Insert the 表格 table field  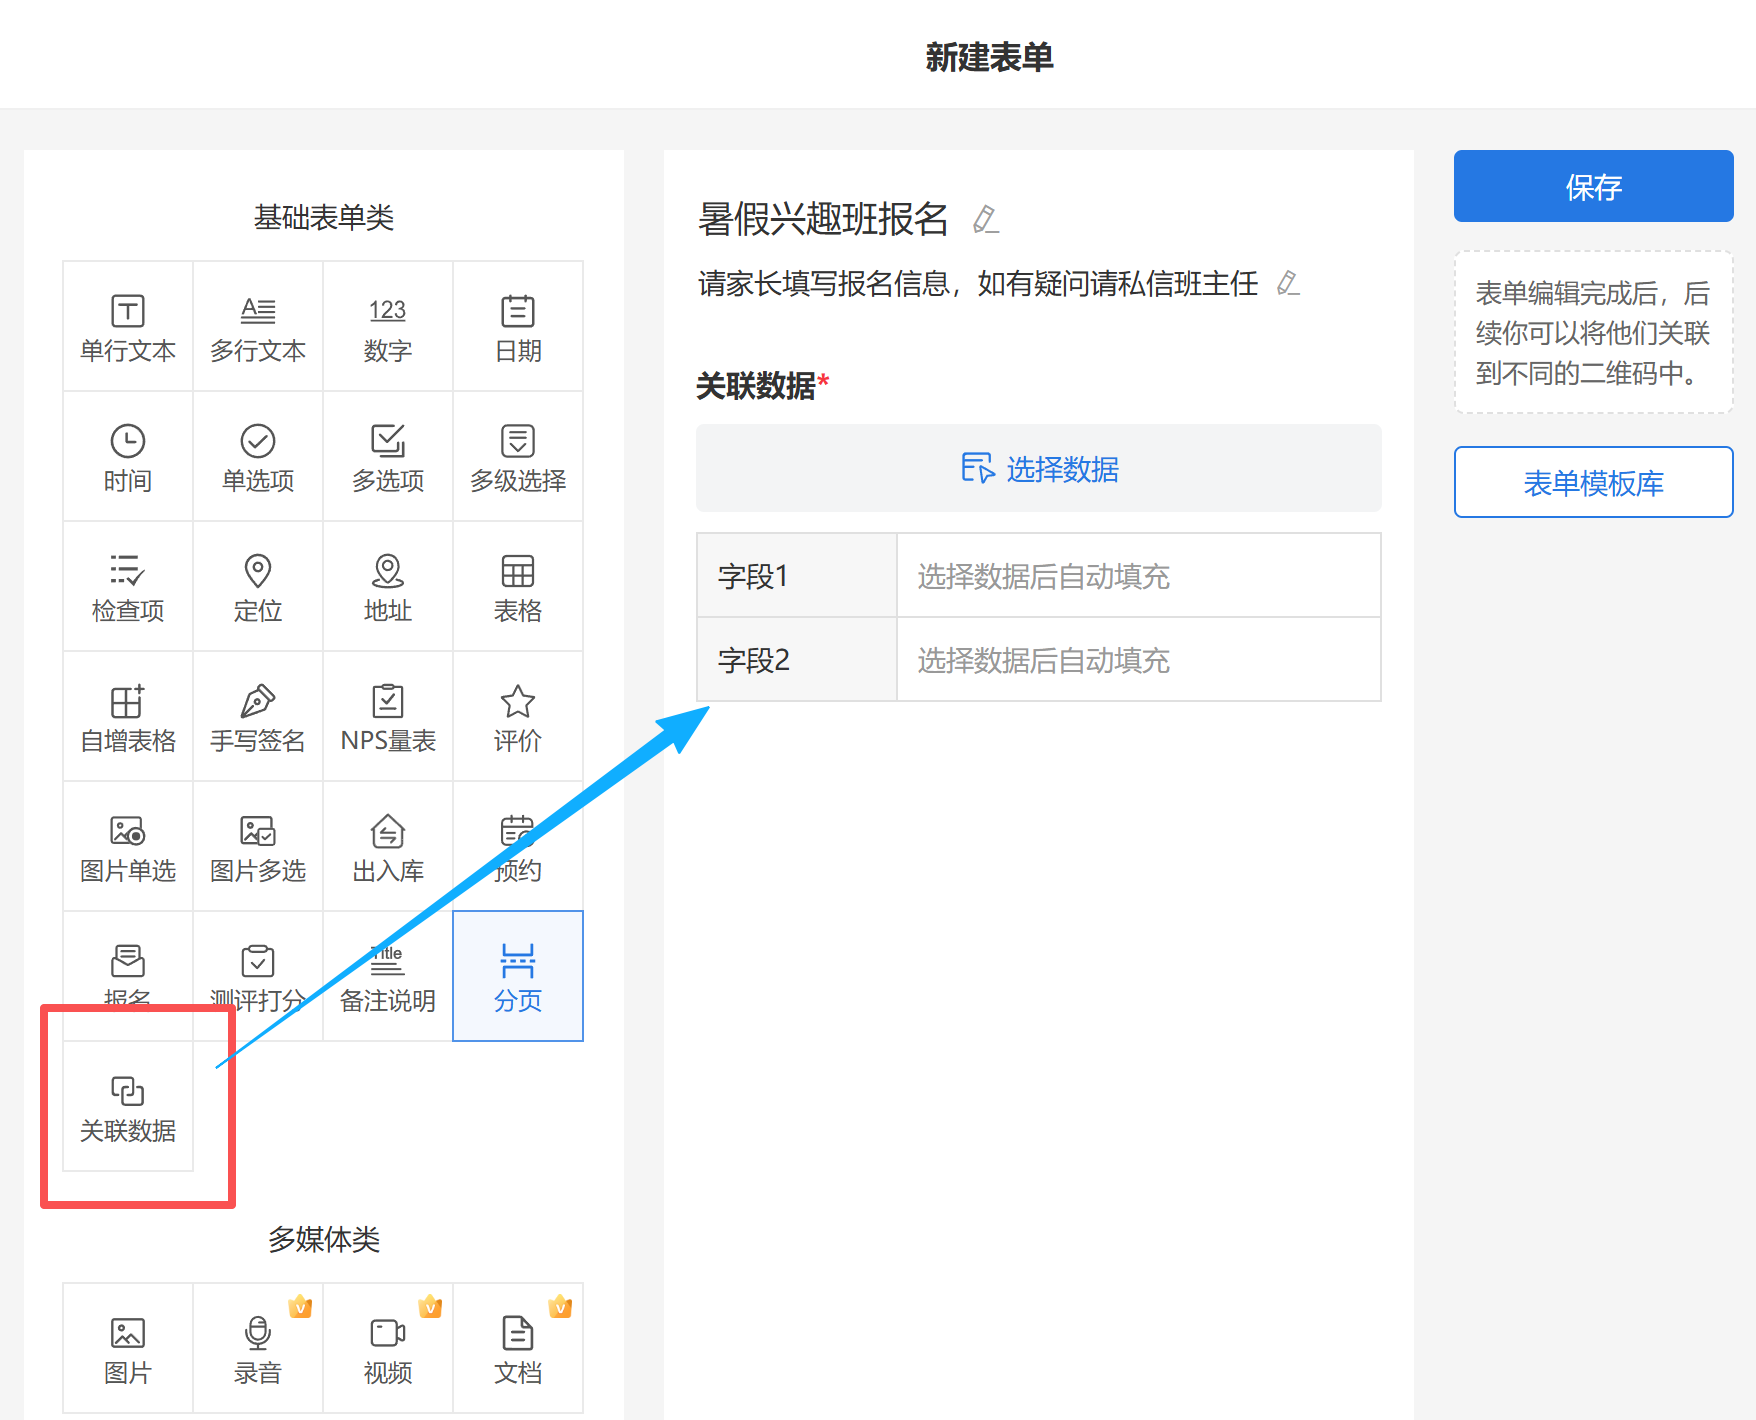tap(518, 587)
